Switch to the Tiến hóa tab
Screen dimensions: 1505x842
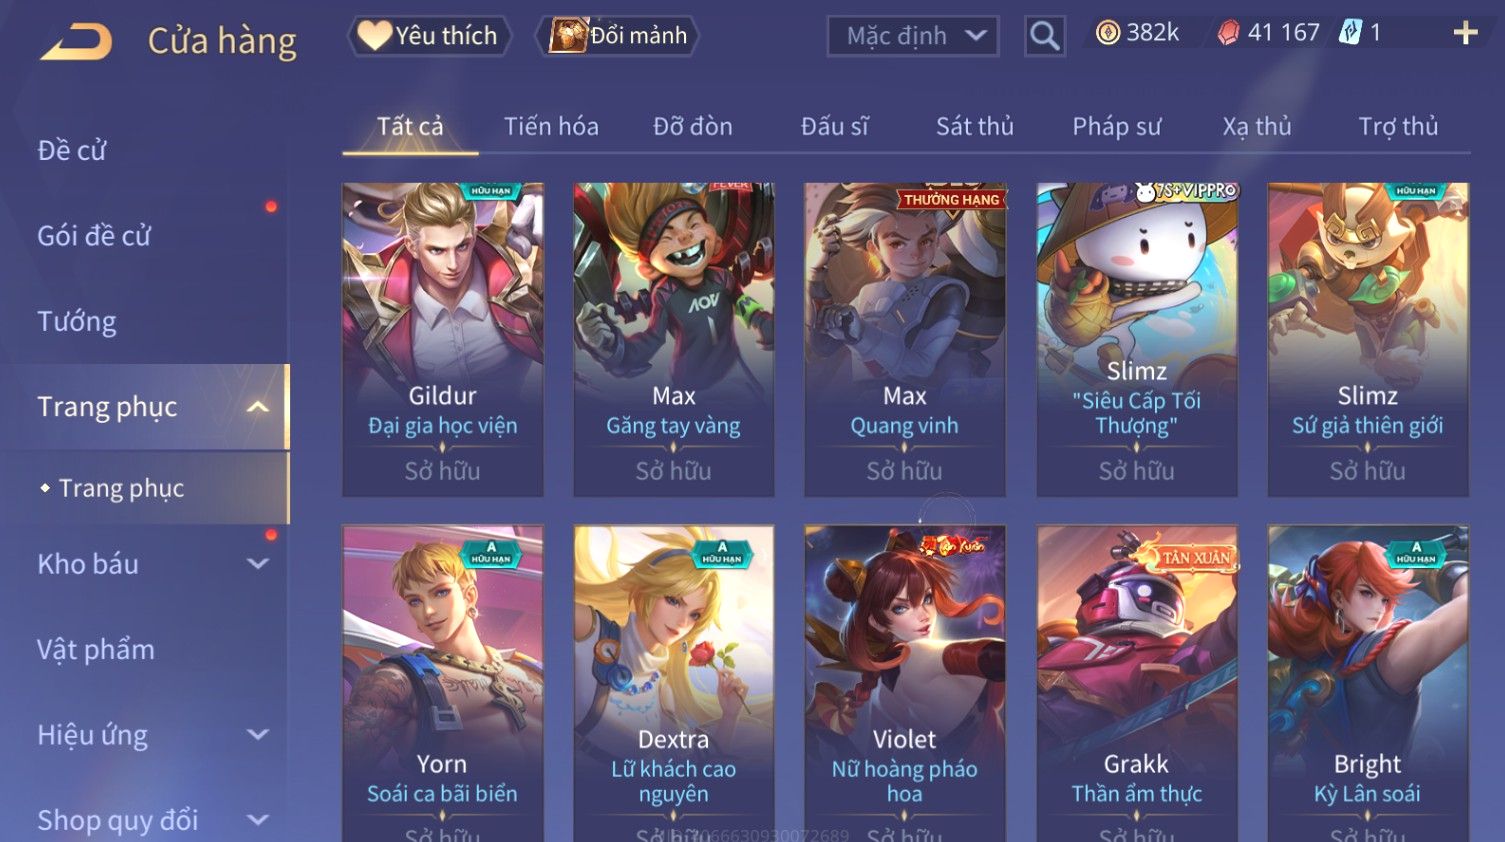click(551, 127)
